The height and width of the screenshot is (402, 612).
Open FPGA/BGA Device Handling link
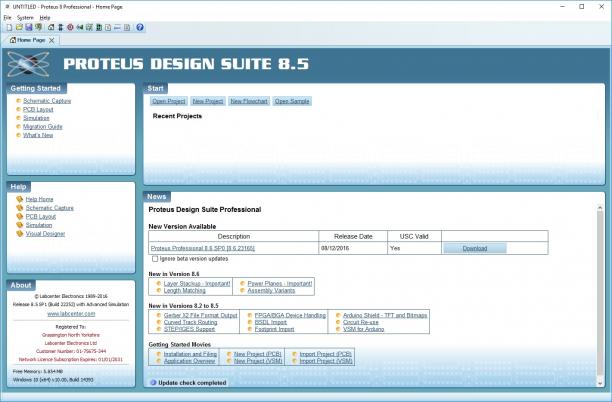click(x=290, y=315)
